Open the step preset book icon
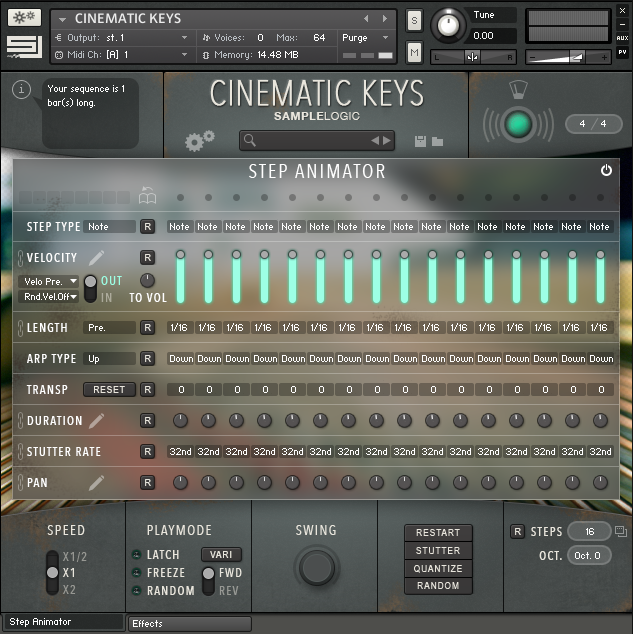633x634 pixels. (147, 197)
